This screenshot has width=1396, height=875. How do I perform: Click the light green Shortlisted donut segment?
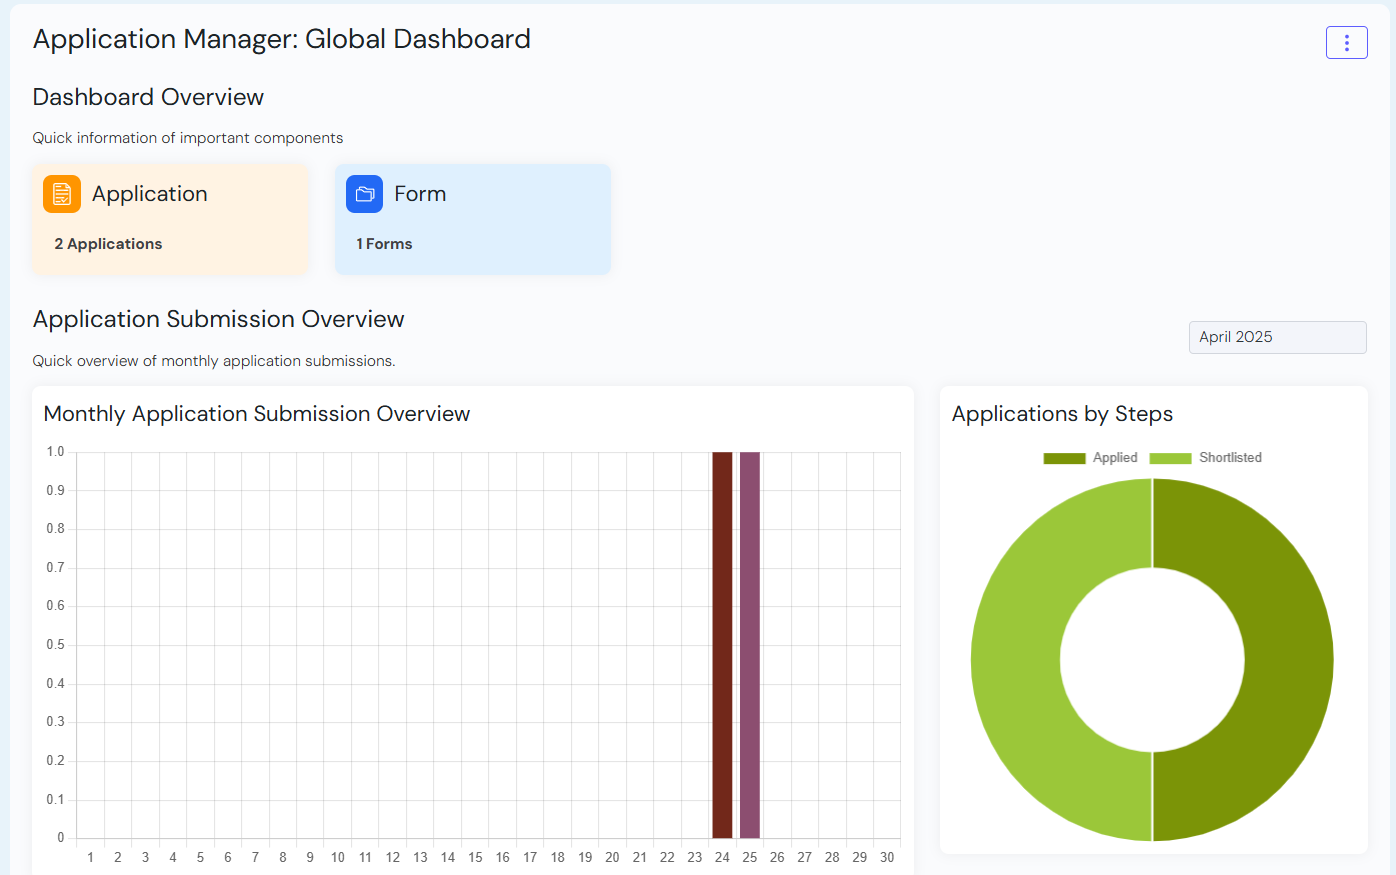pyautogui.click(x=1015, y=660)
